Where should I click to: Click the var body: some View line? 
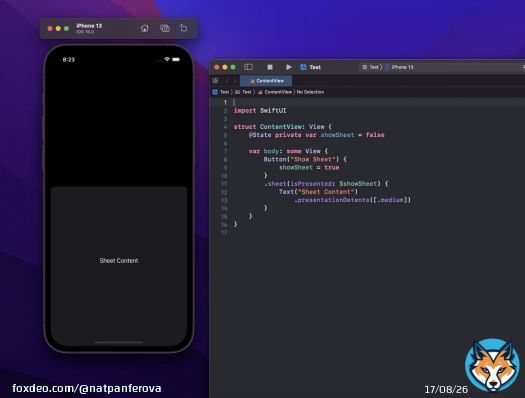[288, 151]
